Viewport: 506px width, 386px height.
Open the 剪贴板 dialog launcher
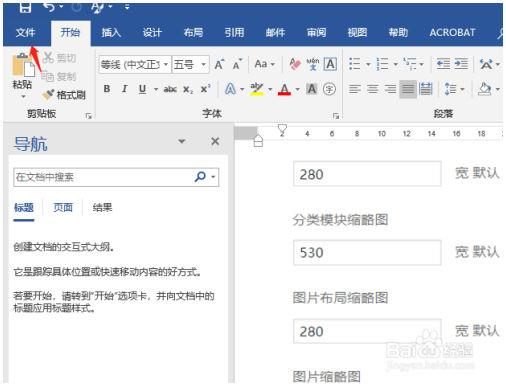coord(88,116)
